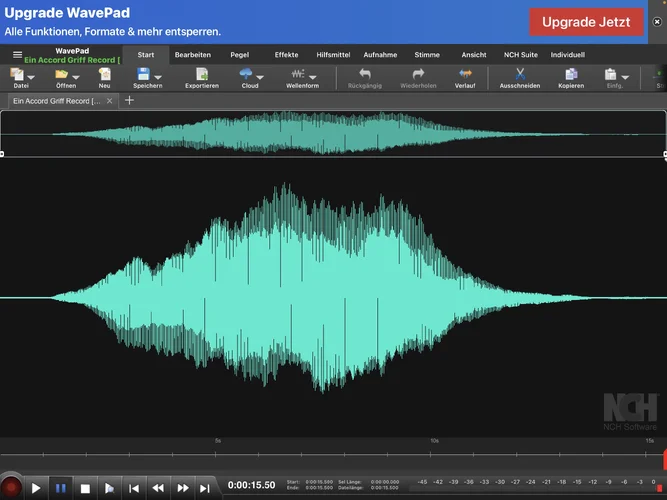Expand the Speichern dropdown arrow
Image resolution: width=667 pixels, height=500 pixels.
tap(158, 77)
